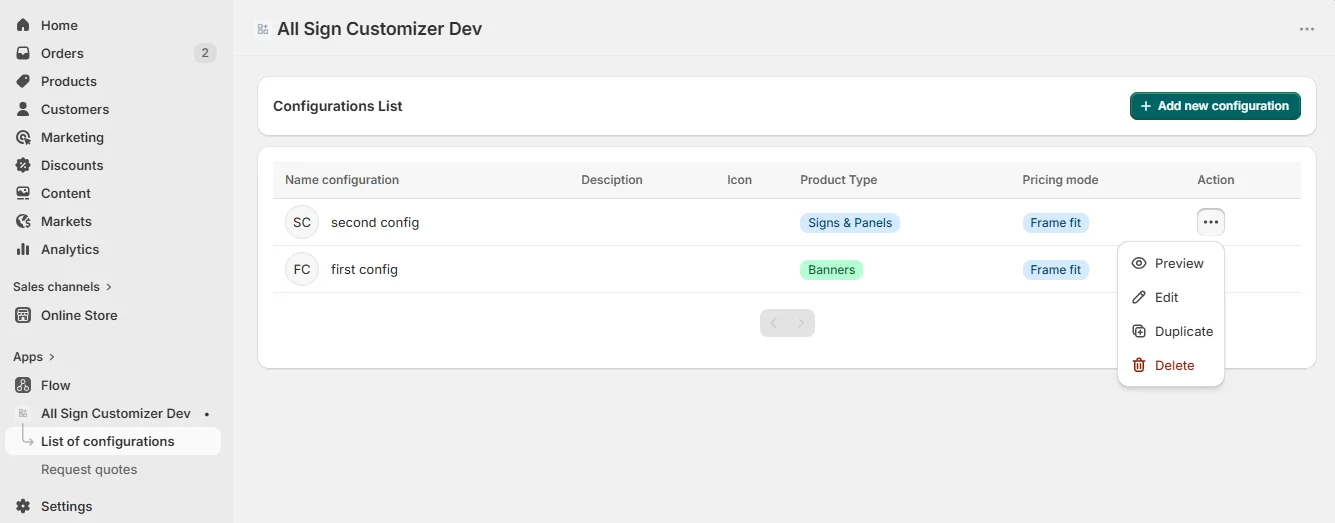Viewport: 1335px width, 523px height.
Task: Click the Desciption column header
Action: (x=612, y=180)
